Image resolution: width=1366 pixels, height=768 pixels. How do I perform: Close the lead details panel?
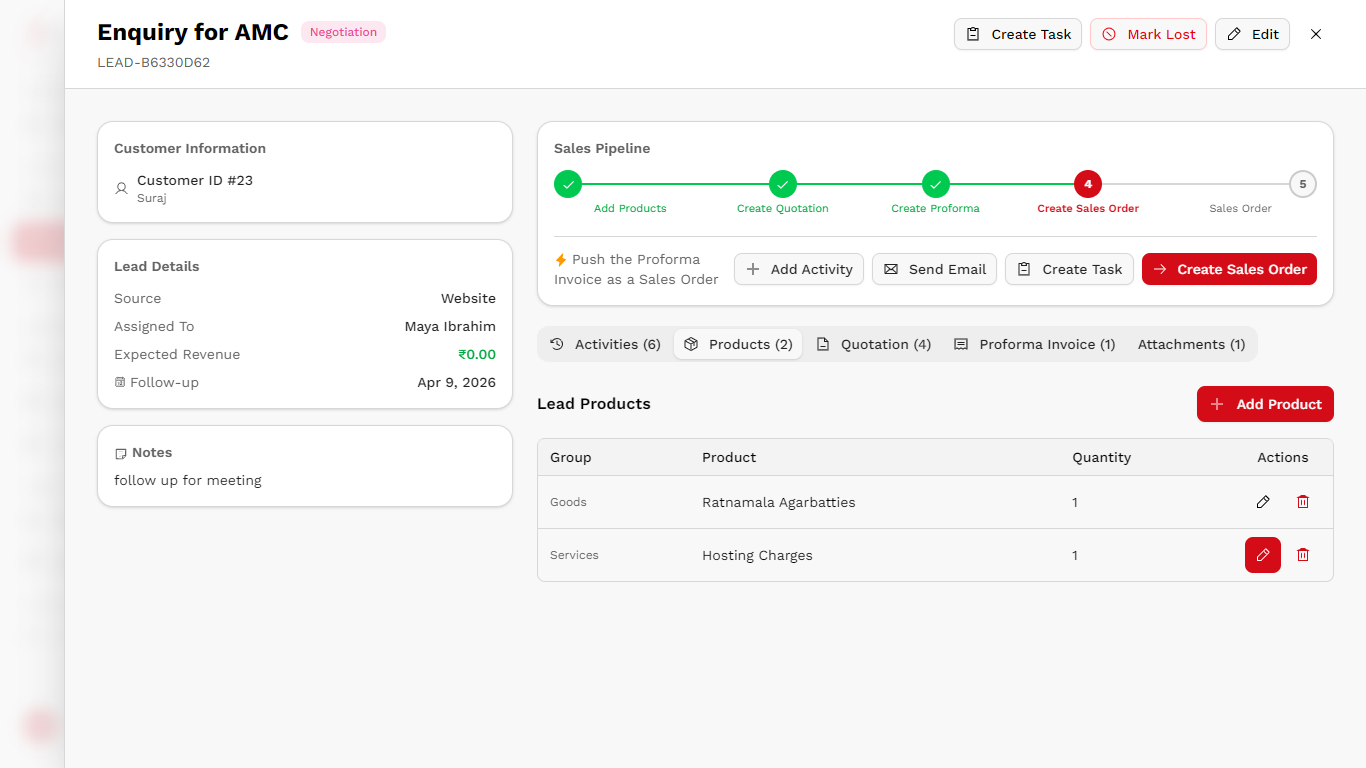point(1316,34)
